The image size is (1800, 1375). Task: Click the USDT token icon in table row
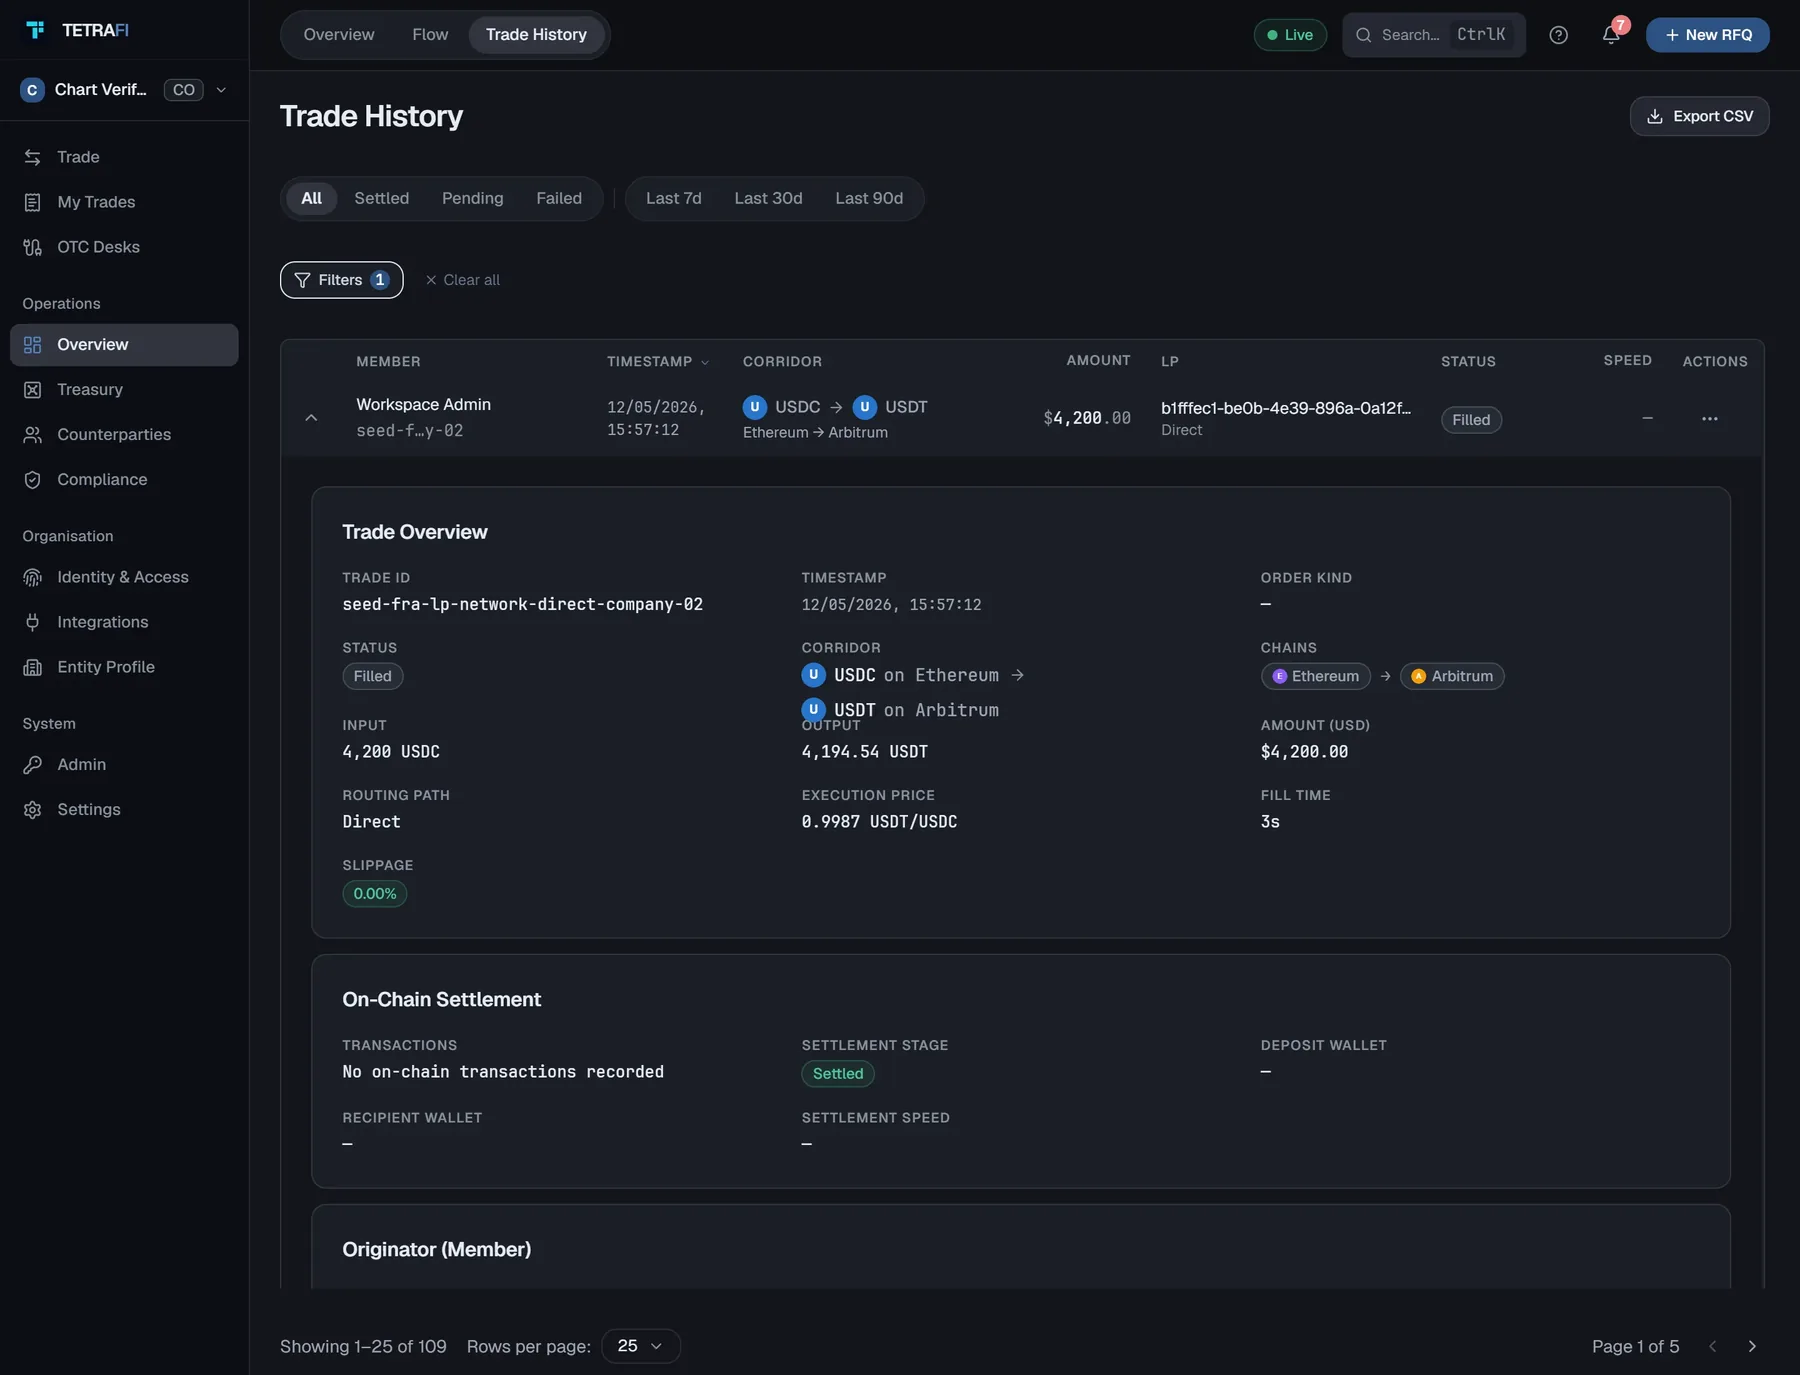865,407
